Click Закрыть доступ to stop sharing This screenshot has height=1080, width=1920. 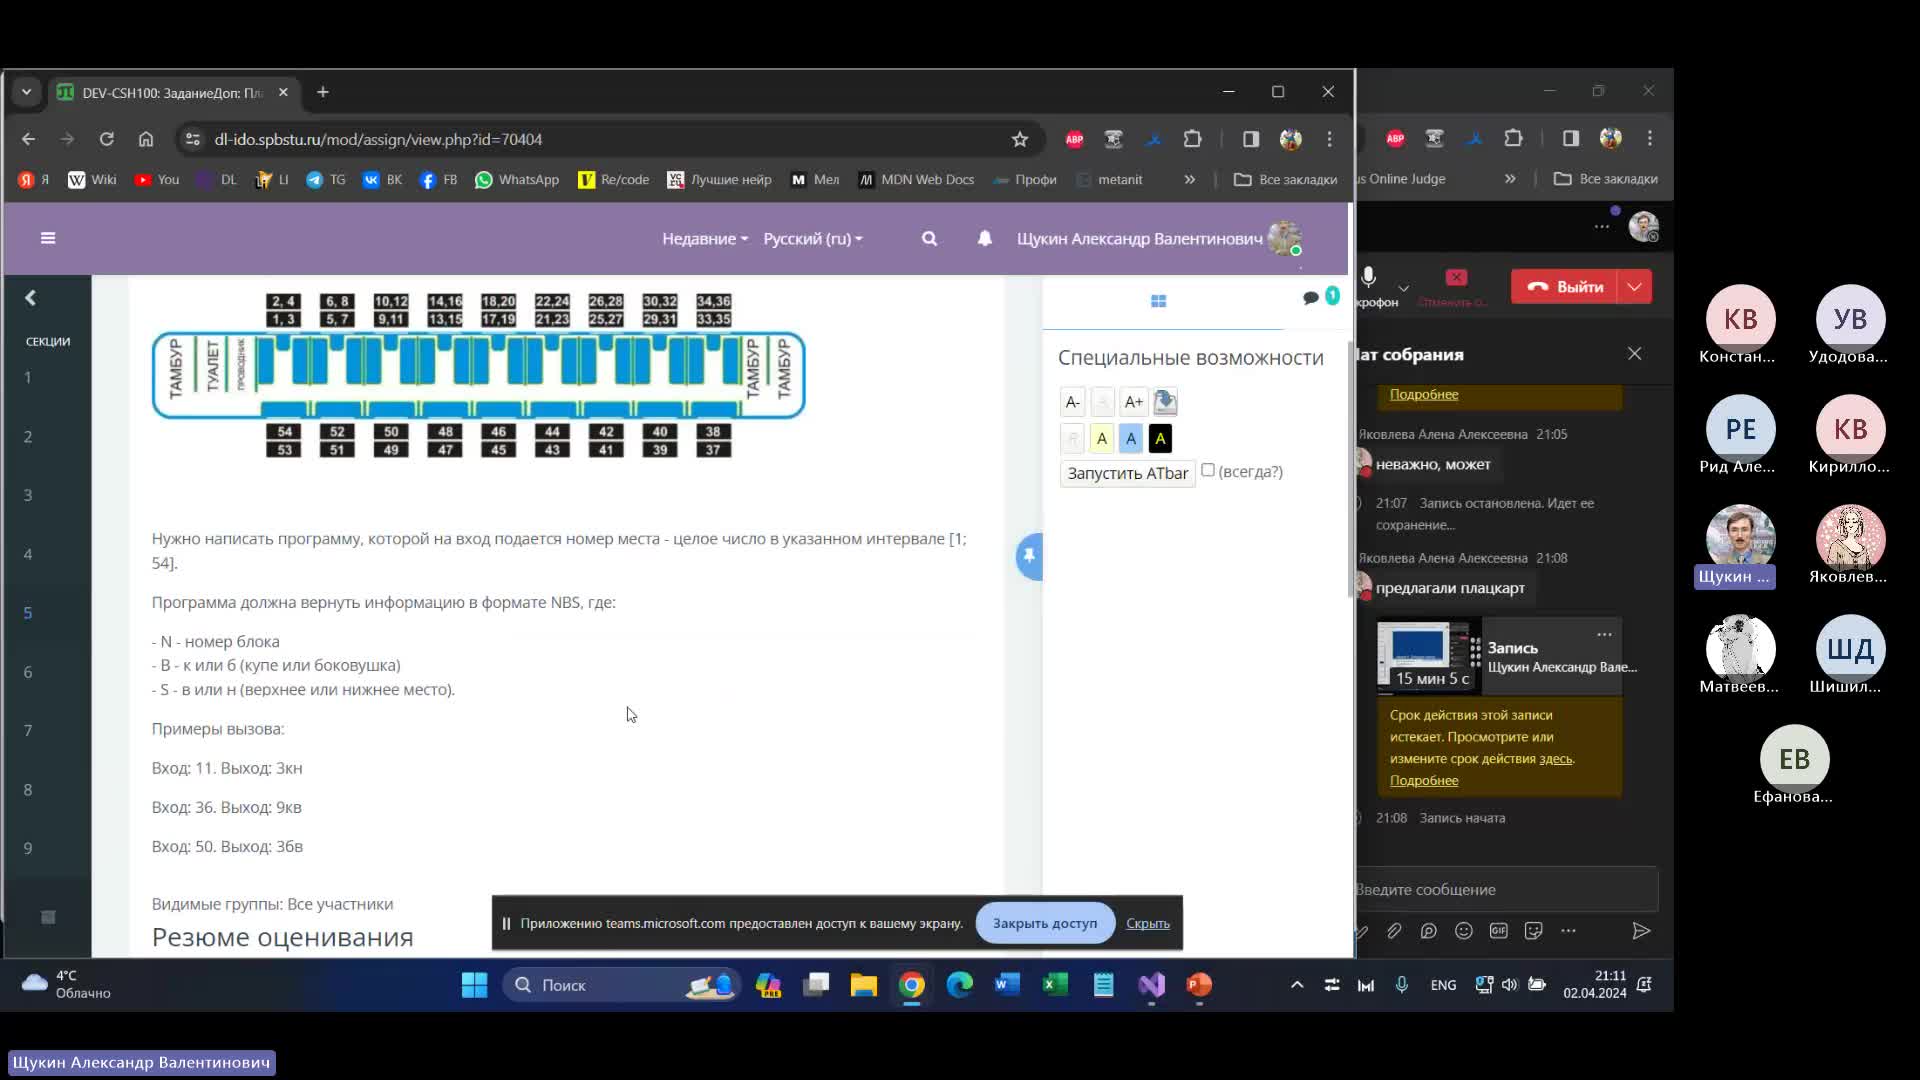1044,923
